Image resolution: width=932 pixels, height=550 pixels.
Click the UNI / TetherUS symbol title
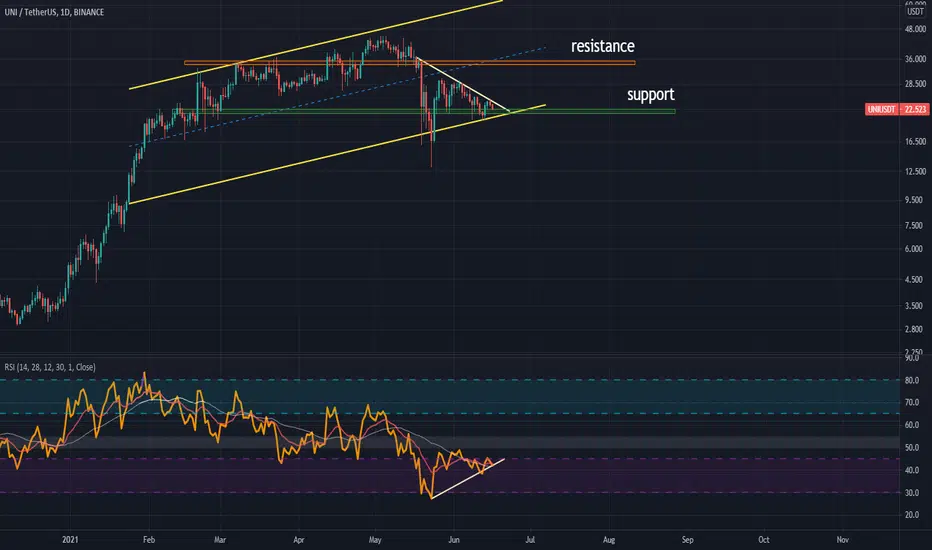tap(54, 12)
